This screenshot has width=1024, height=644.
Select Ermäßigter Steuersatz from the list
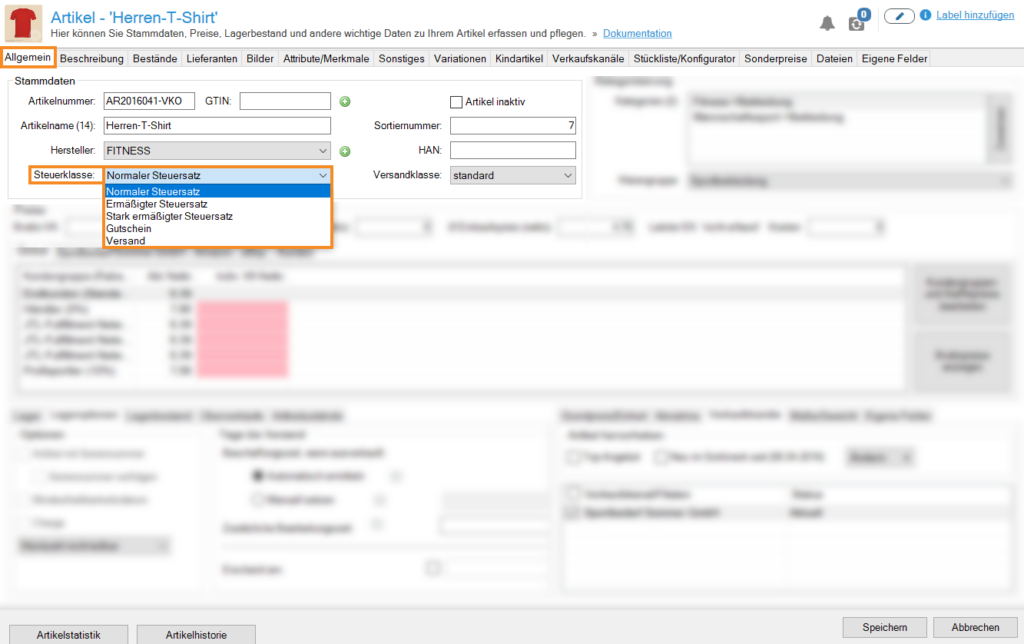[156, 204]
